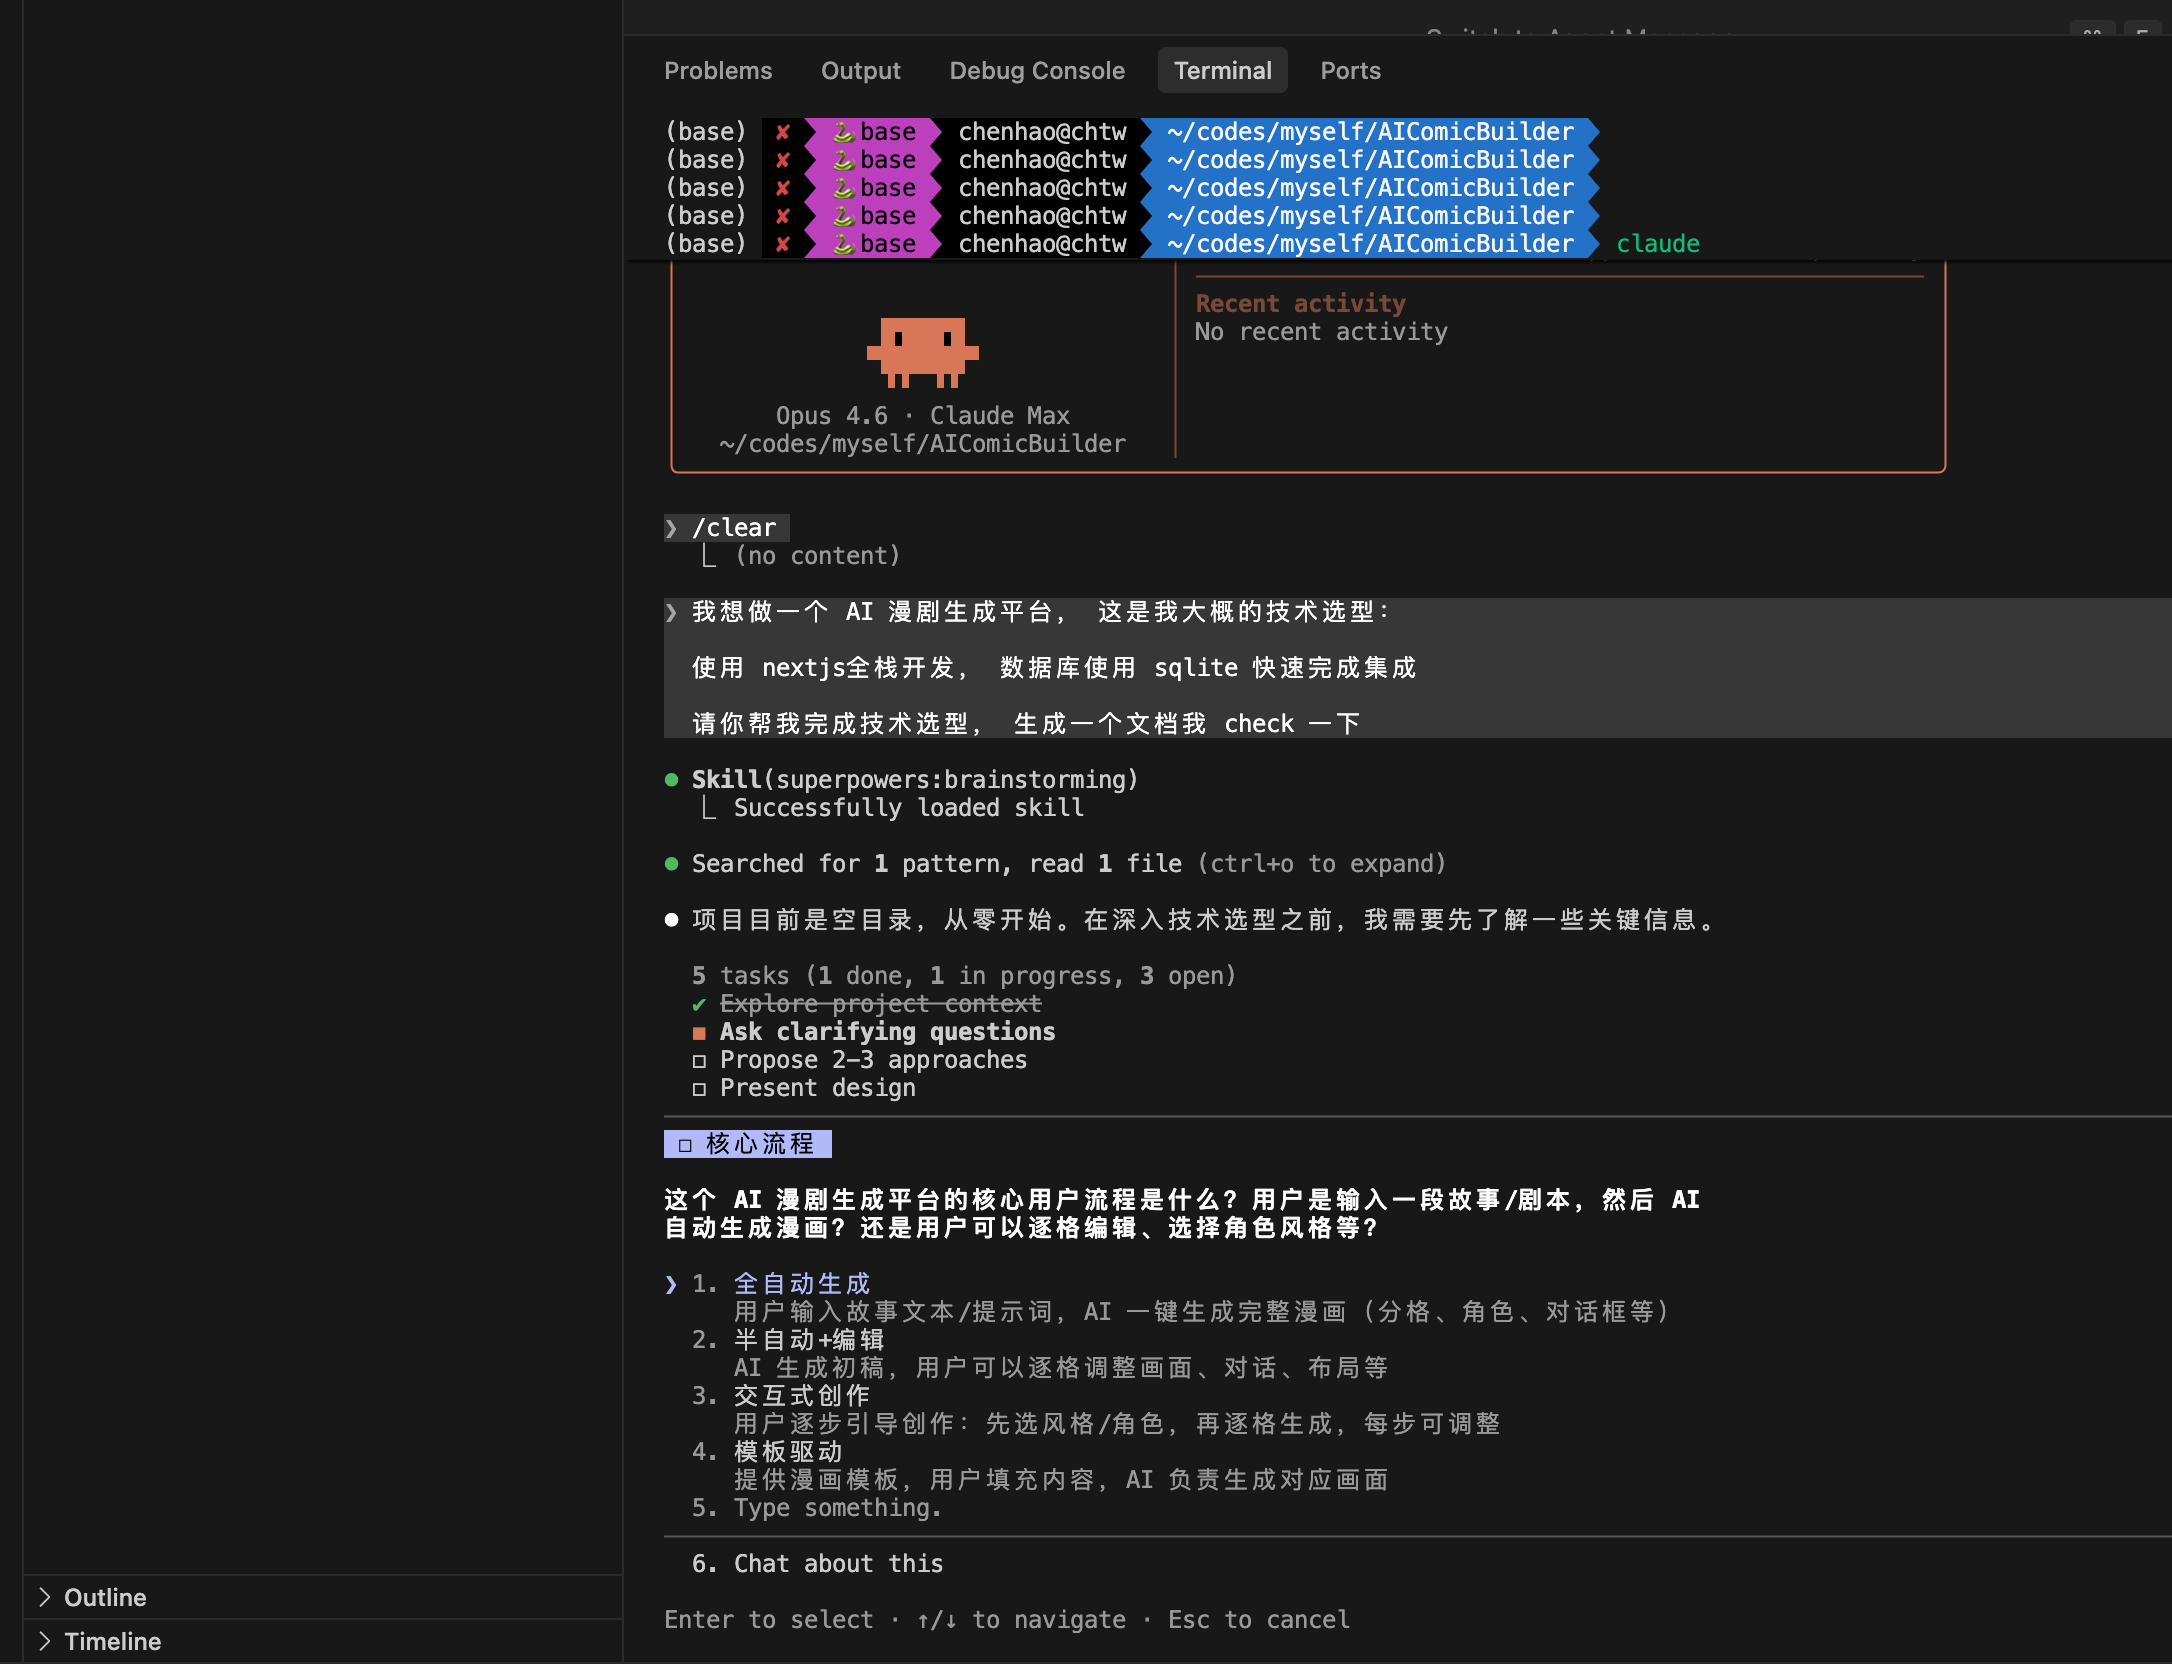Click the Type something input option
Image resolution: width=2172 pixels, height=1664 pixels.
coord(837,1508)
